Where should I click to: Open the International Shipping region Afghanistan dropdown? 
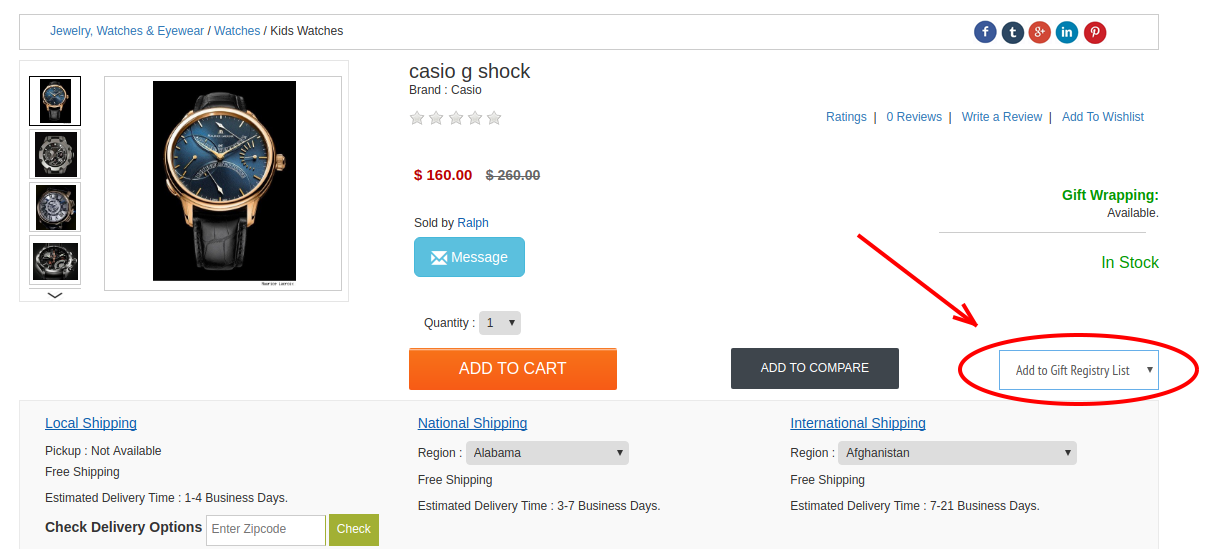click(x=957, y=453)
